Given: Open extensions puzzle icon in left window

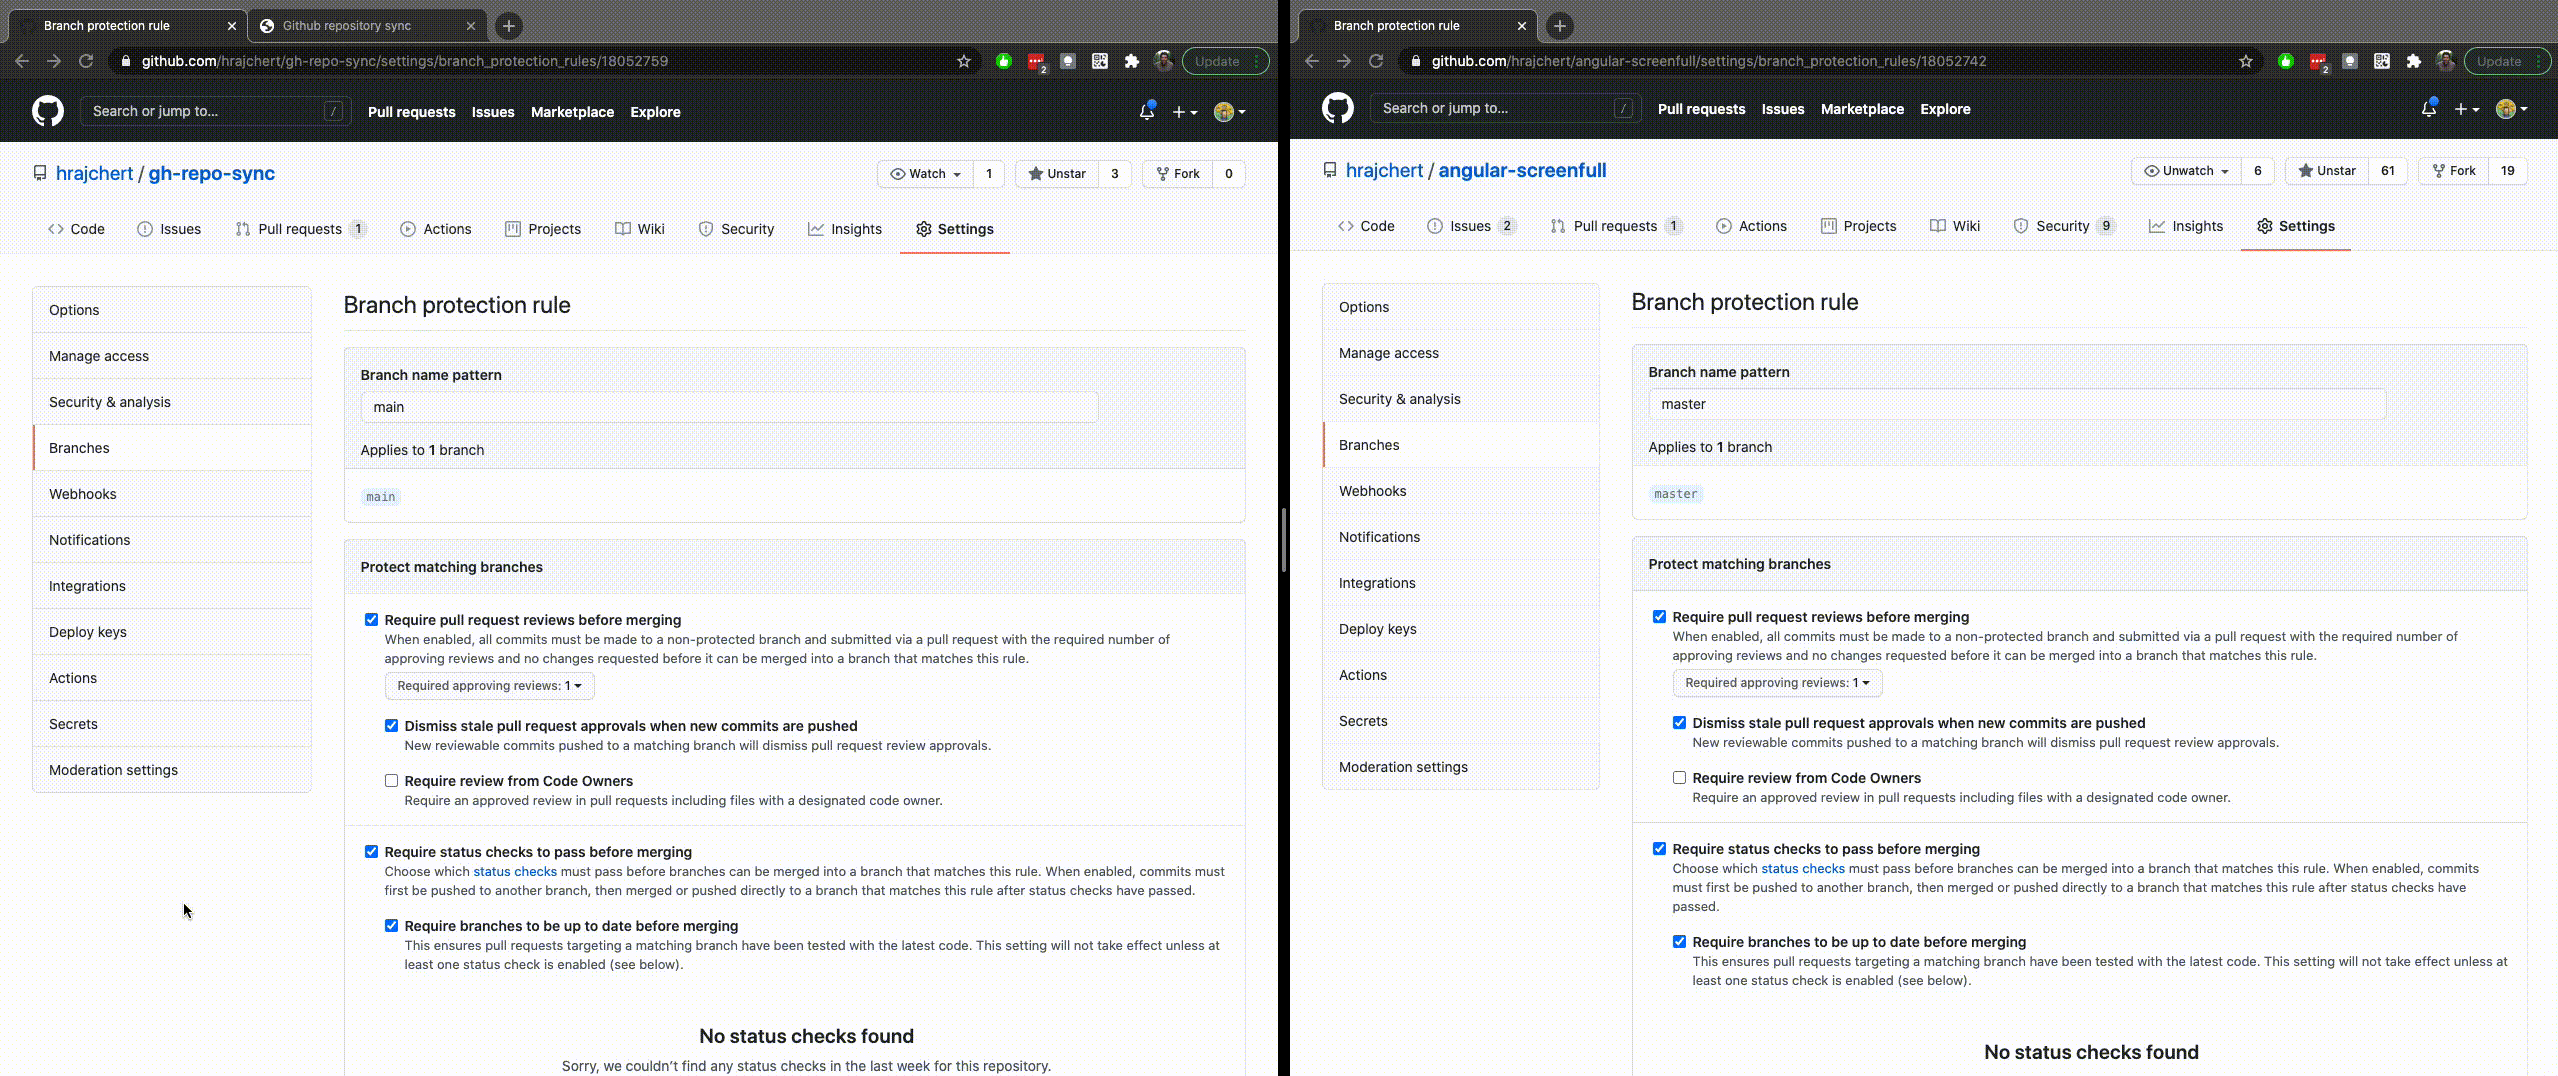Looking at the screenshot, I should 1132,61.
